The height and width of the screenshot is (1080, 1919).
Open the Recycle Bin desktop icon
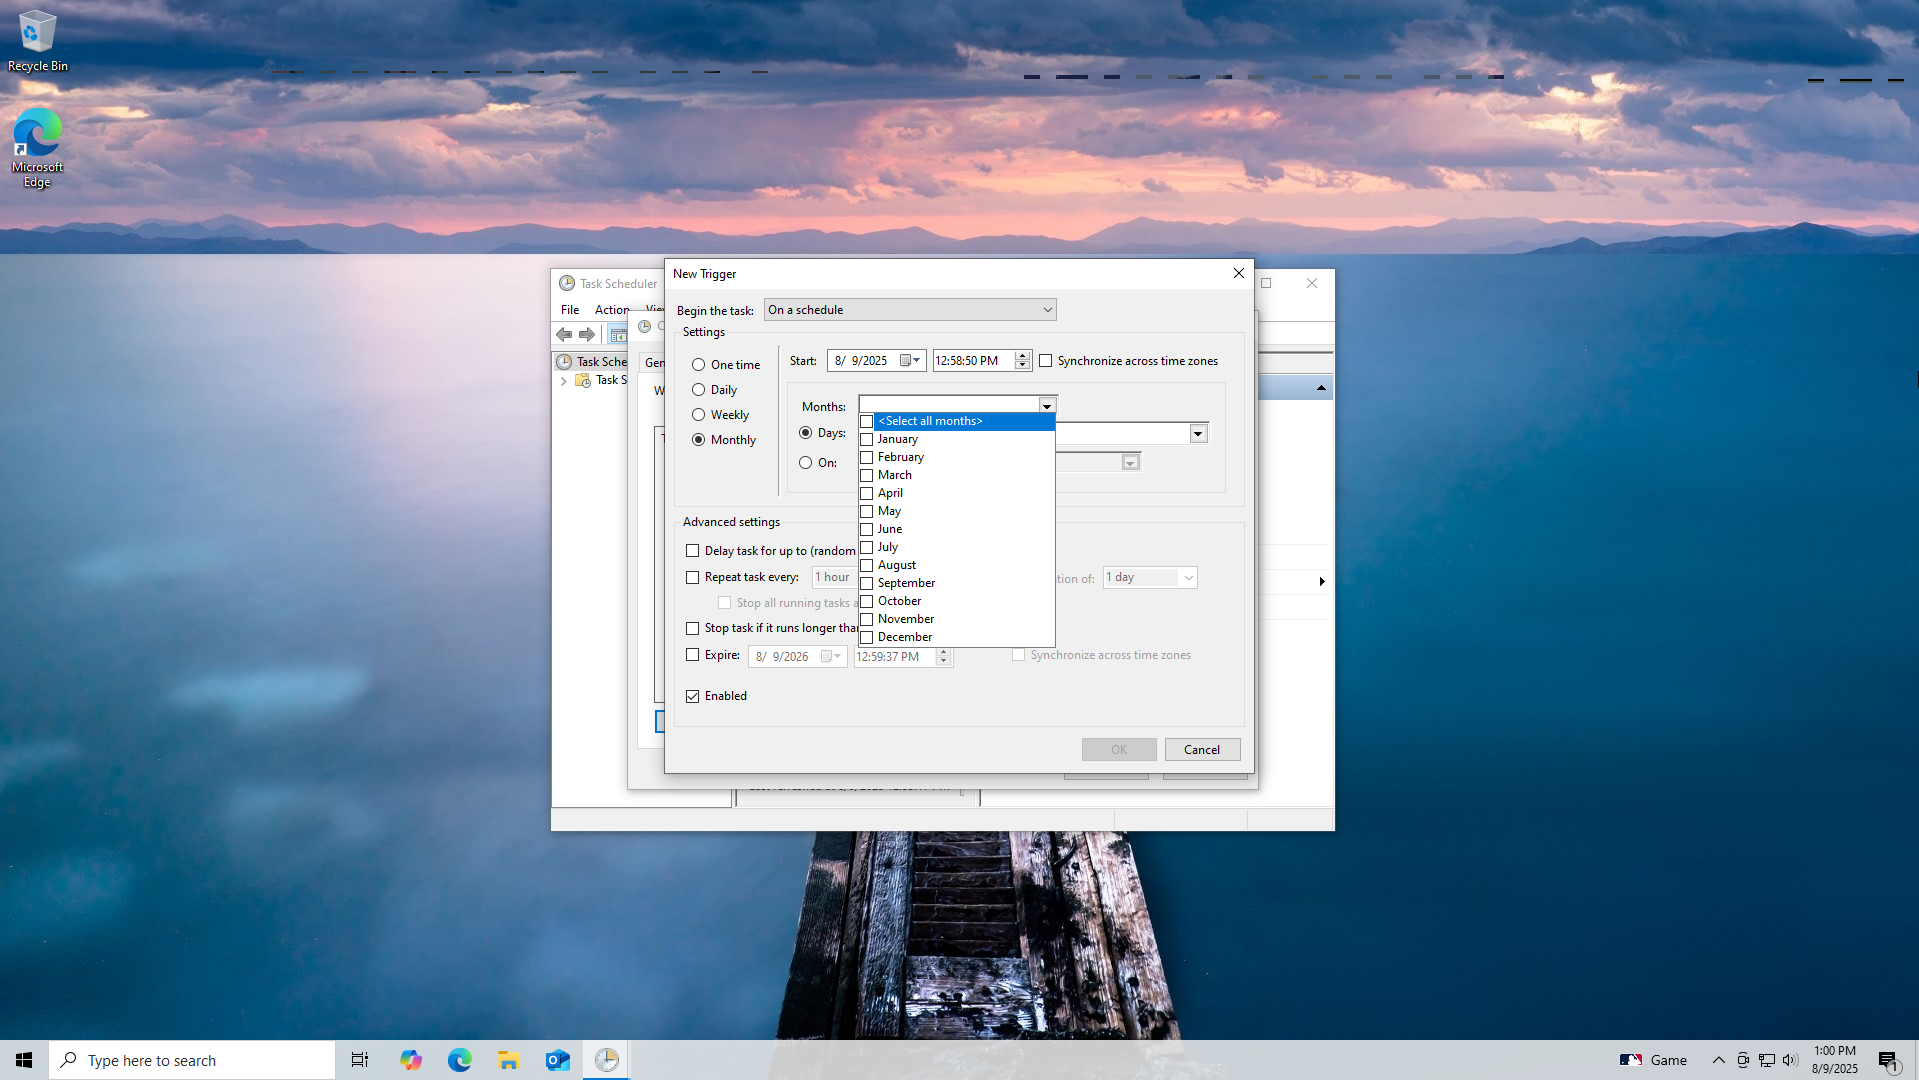(x=37, y=41)
